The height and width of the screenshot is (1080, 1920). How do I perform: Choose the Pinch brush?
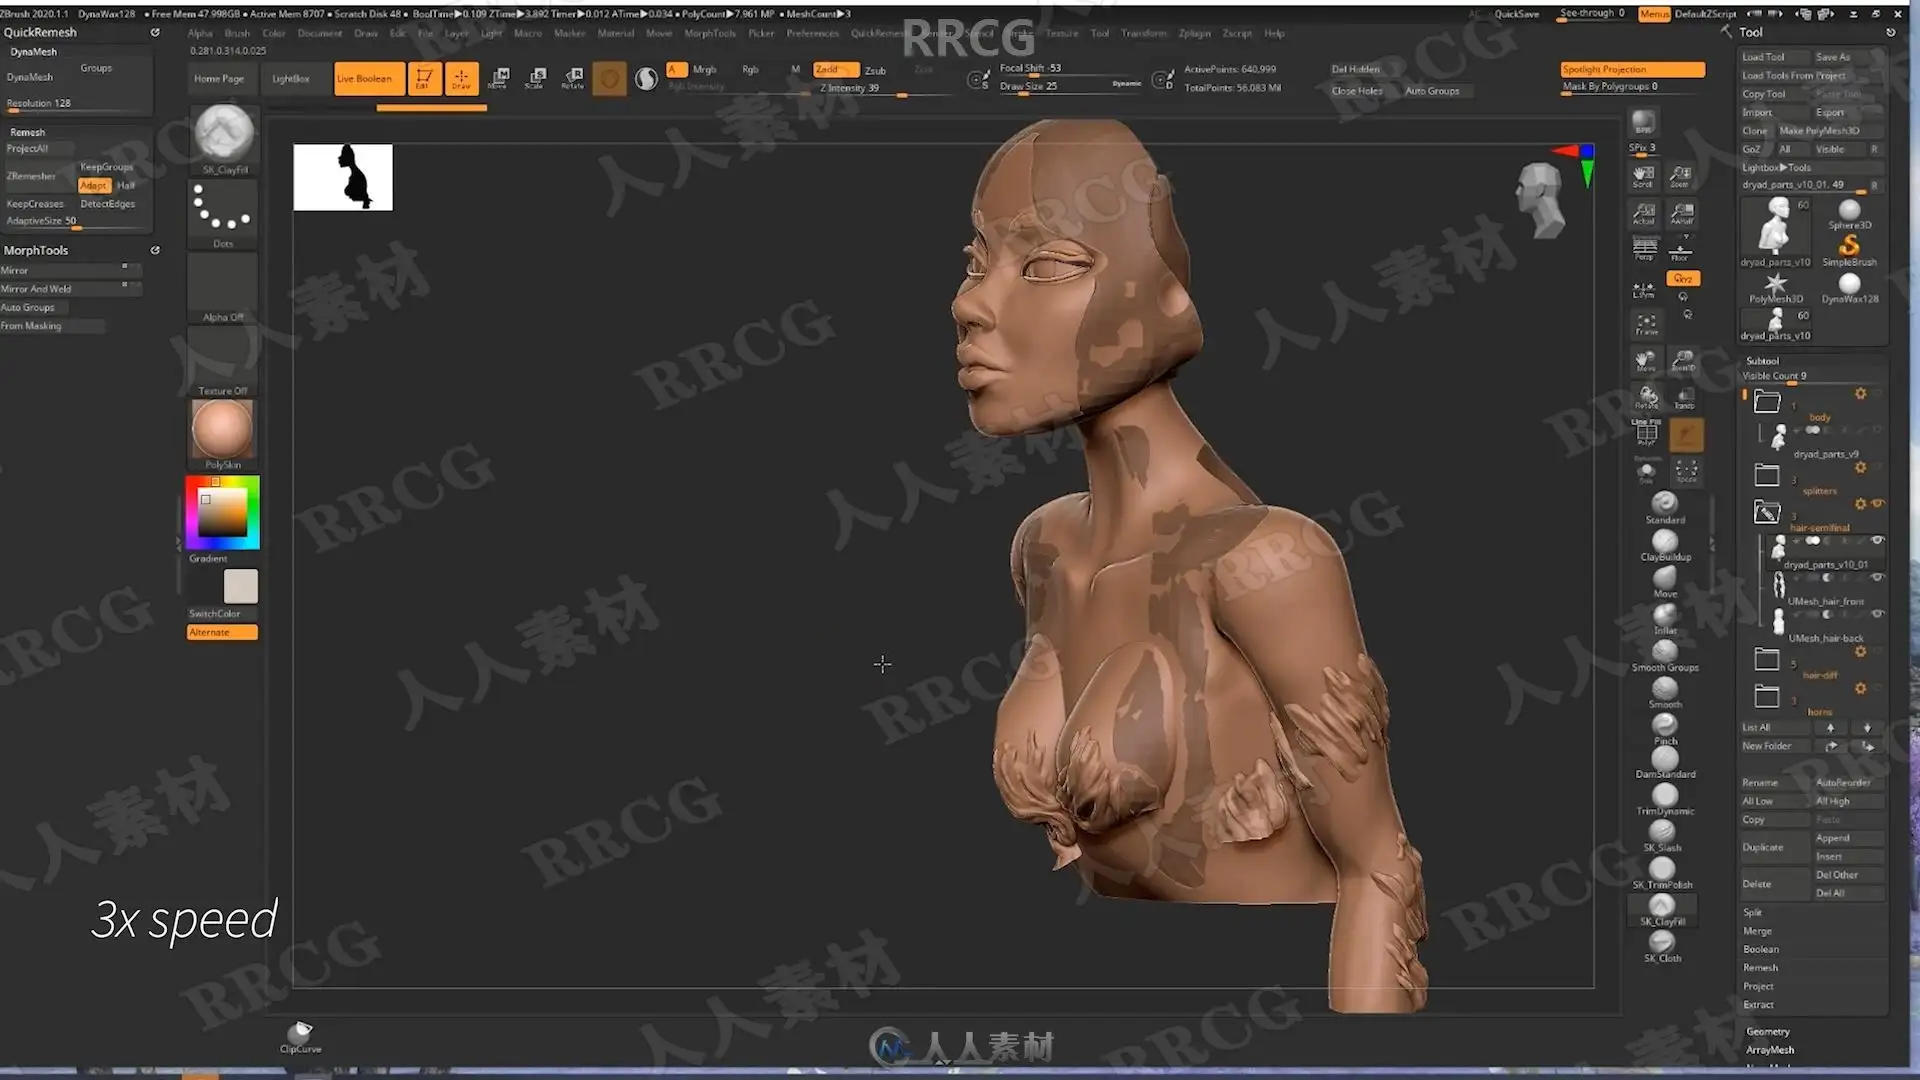click(1665, 729)
